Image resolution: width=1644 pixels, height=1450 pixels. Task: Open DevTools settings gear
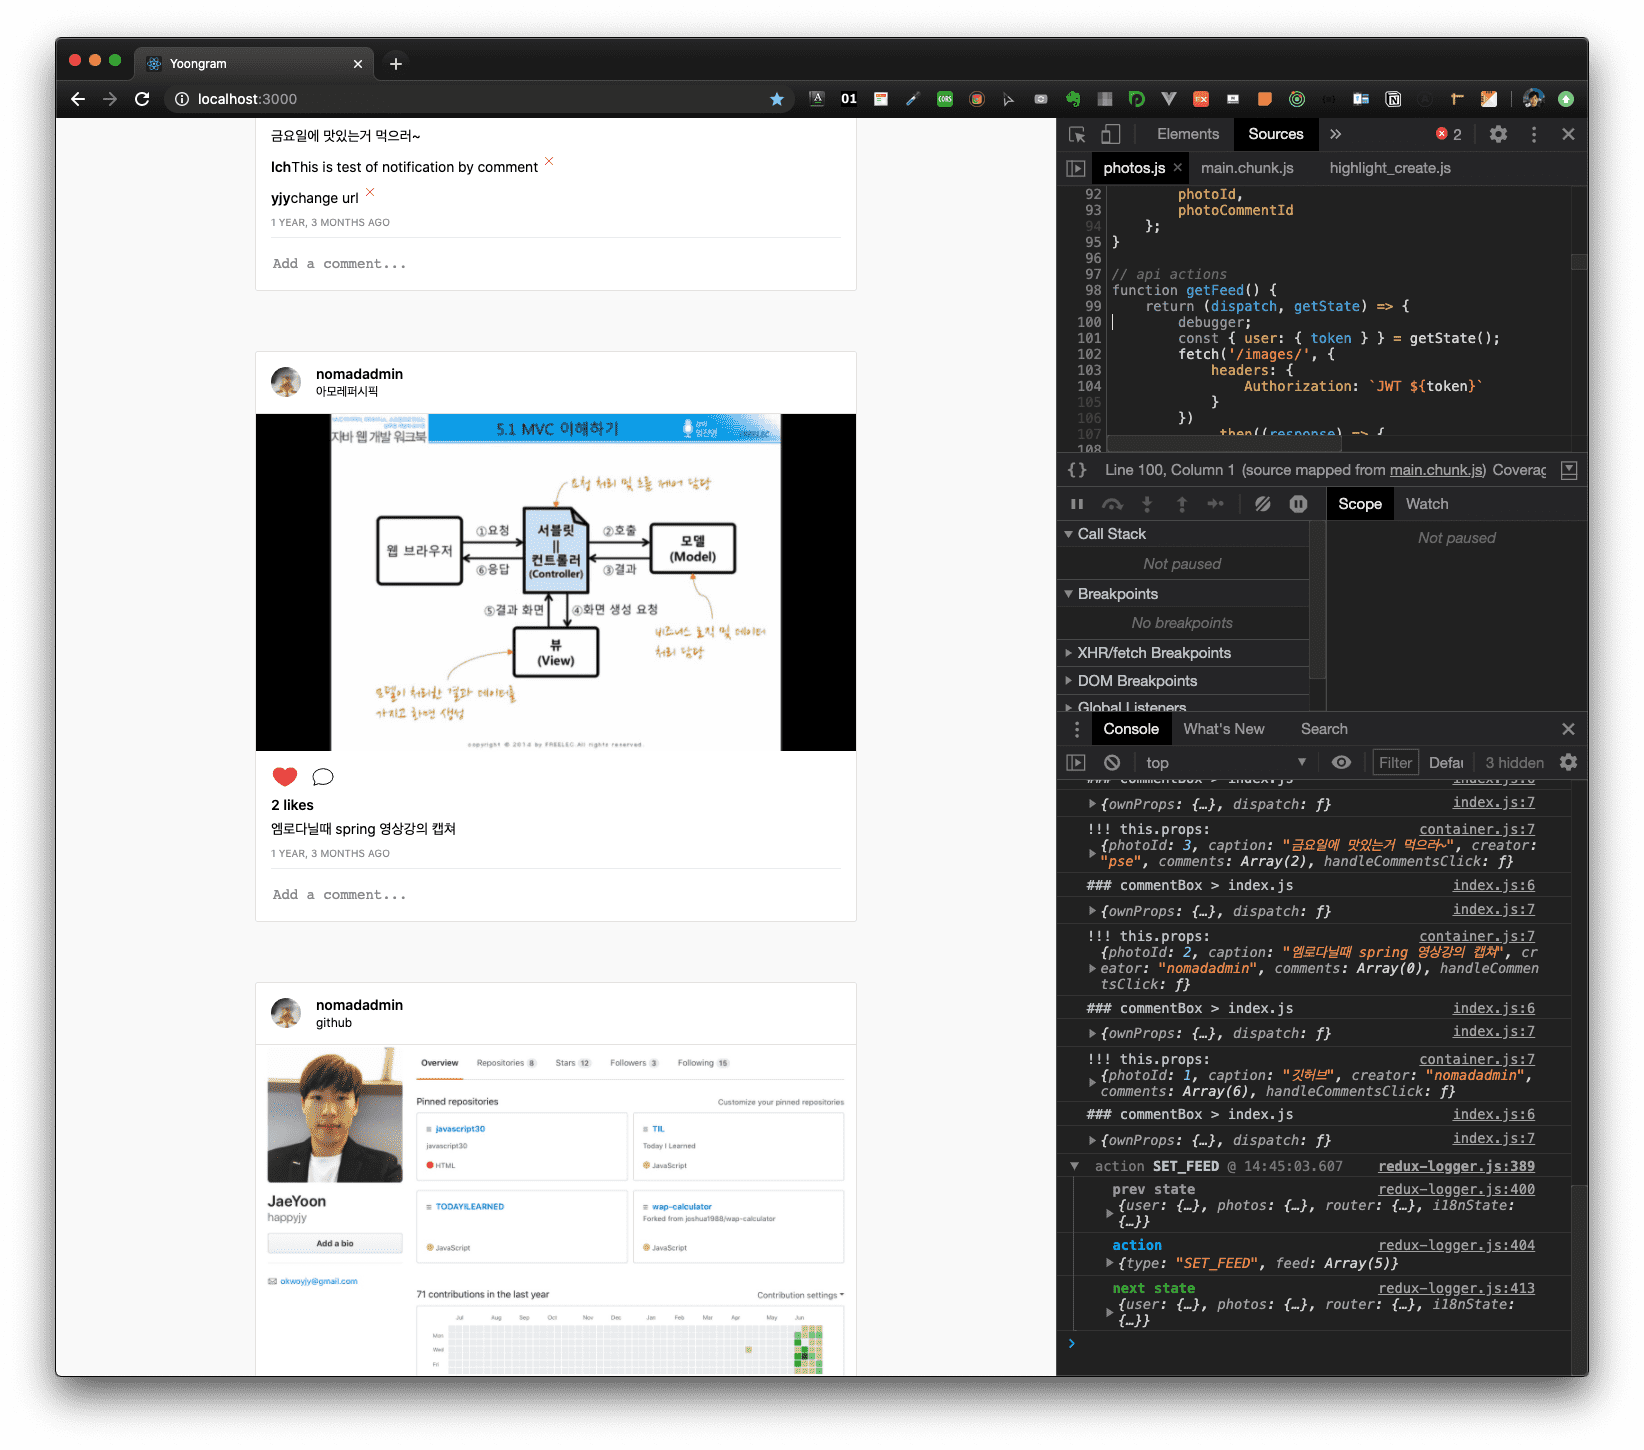[x=1498, y=134]
